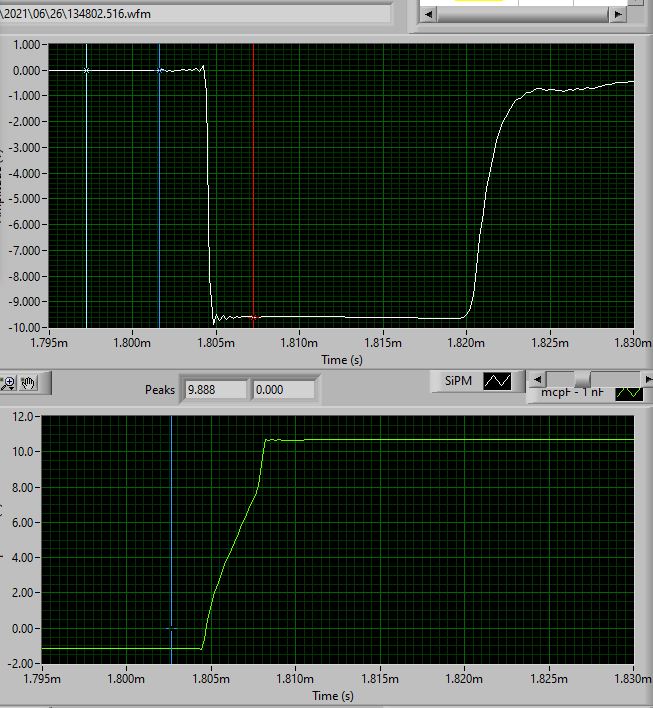Click the lower graph 10.0 axis label
The height and width of the screenshot is (708, 653).
click(23, 452)
